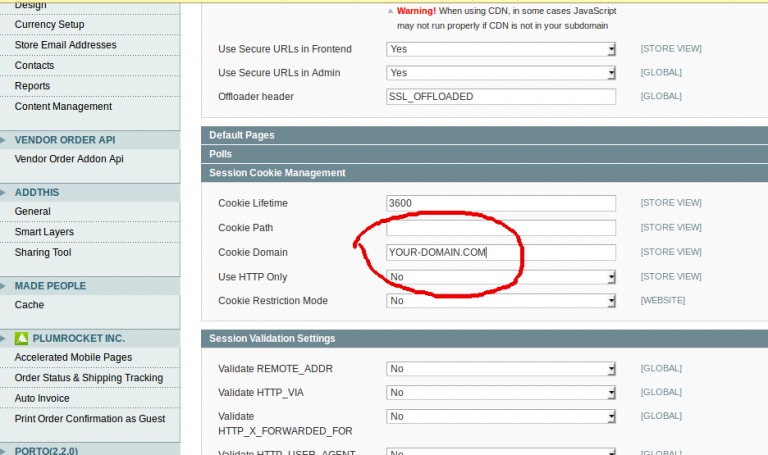The width and height of the screenshot is (768, 455).
Task: Go to Store Email Addresses tab
Action: (x=66, y=45)
